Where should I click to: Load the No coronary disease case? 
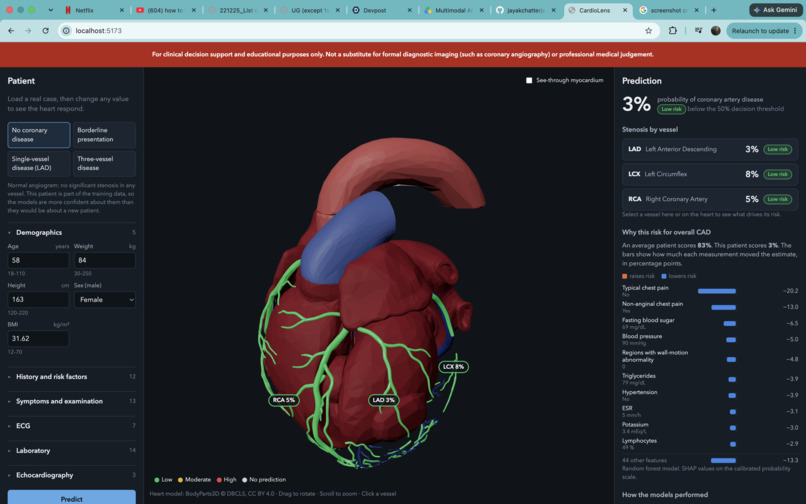[x=39, y=135]
